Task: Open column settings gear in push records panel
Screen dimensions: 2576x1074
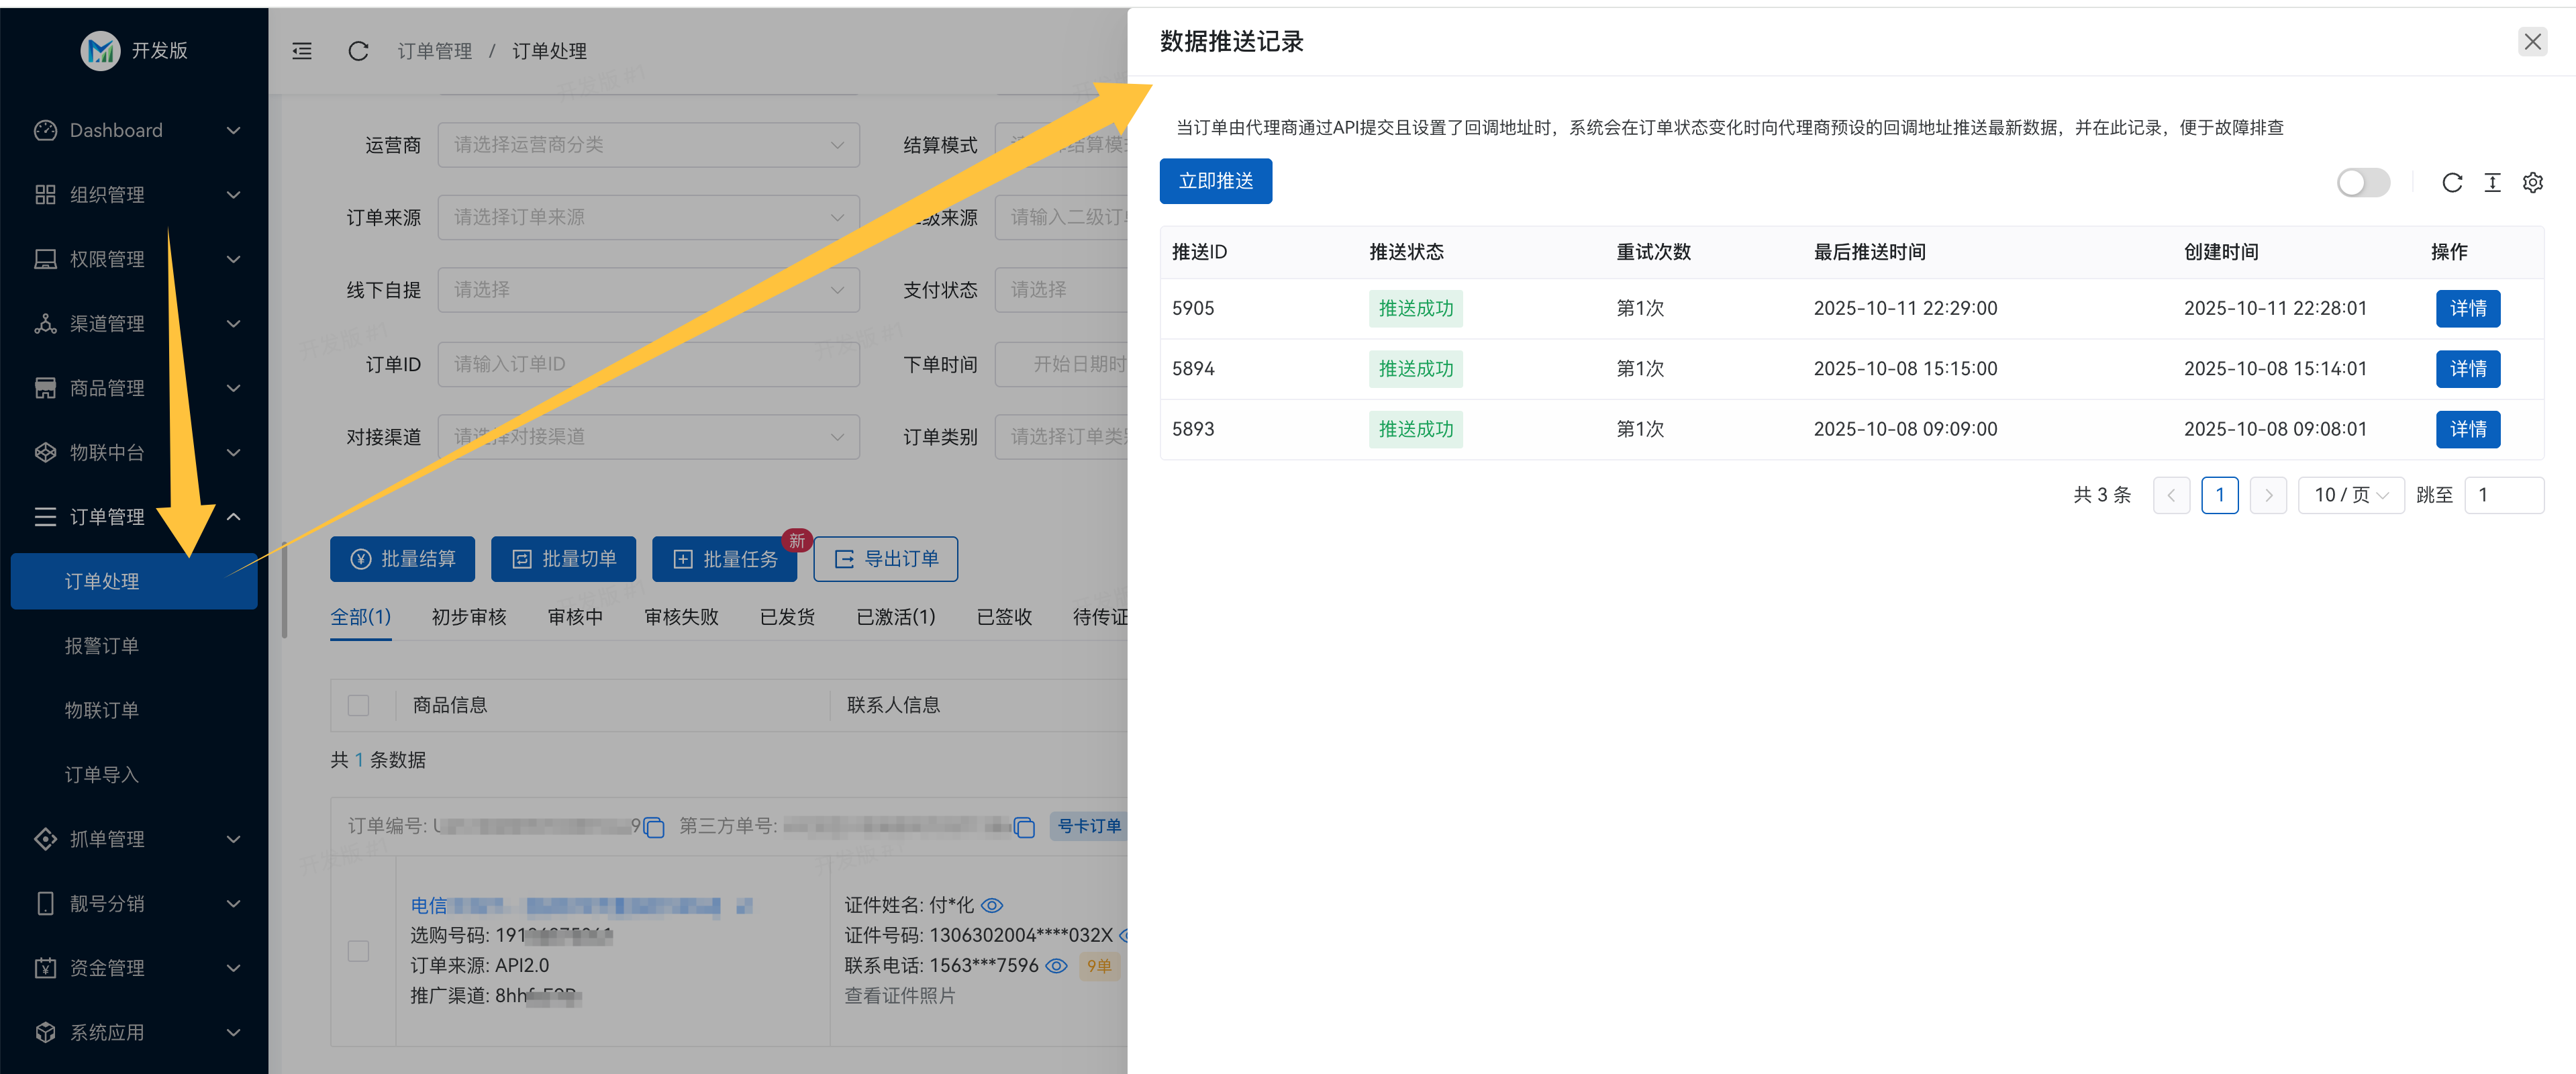Action: [x=2533, y=183]
